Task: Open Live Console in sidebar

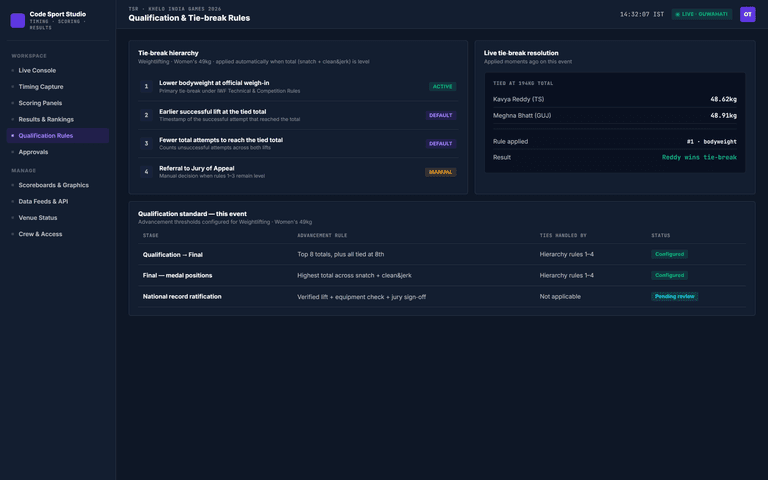Action: pyautogui.click(x=58, y=71)
